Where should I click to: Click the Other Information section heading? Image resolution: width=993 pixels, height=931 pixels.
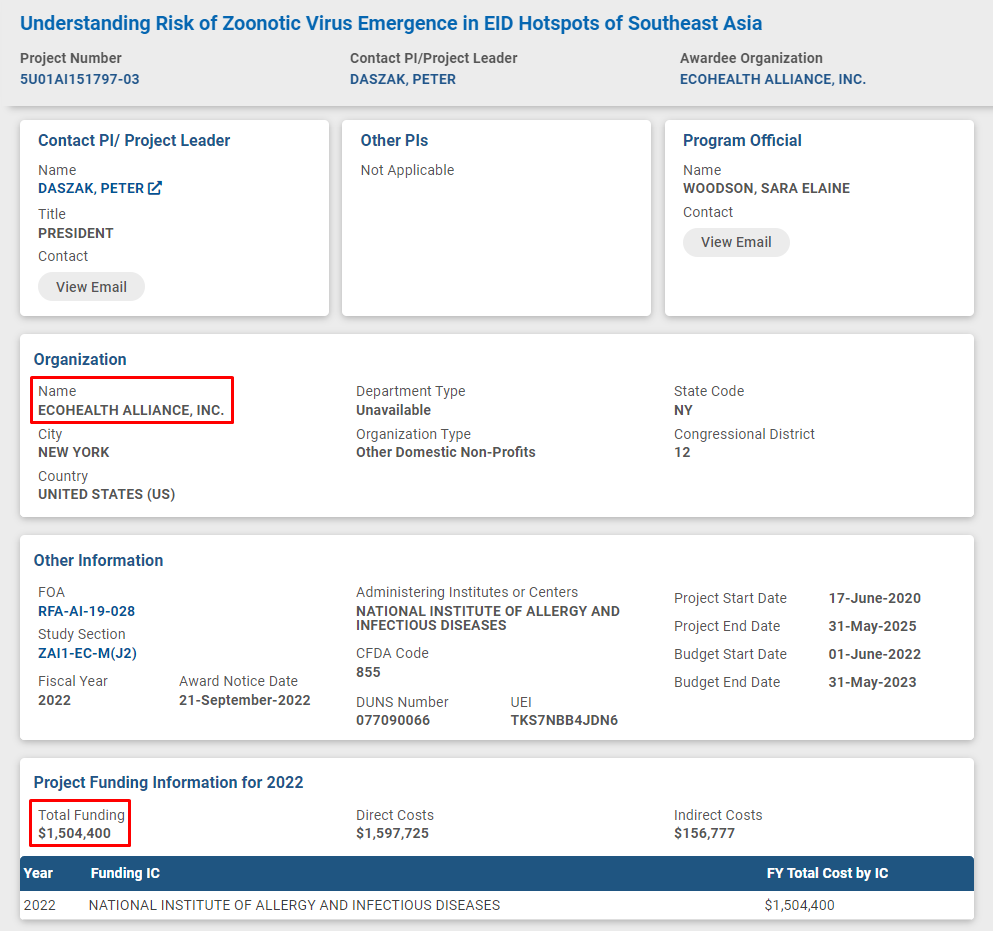coord(98,560)
